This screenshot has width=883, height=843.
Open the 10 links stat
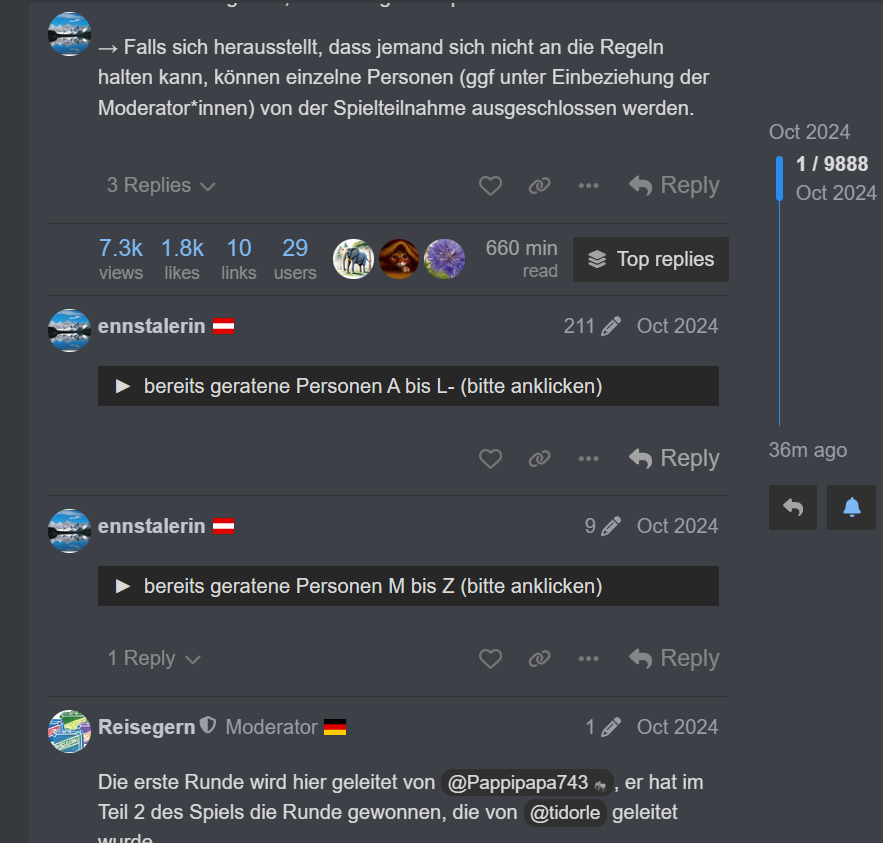pos(239,259)
